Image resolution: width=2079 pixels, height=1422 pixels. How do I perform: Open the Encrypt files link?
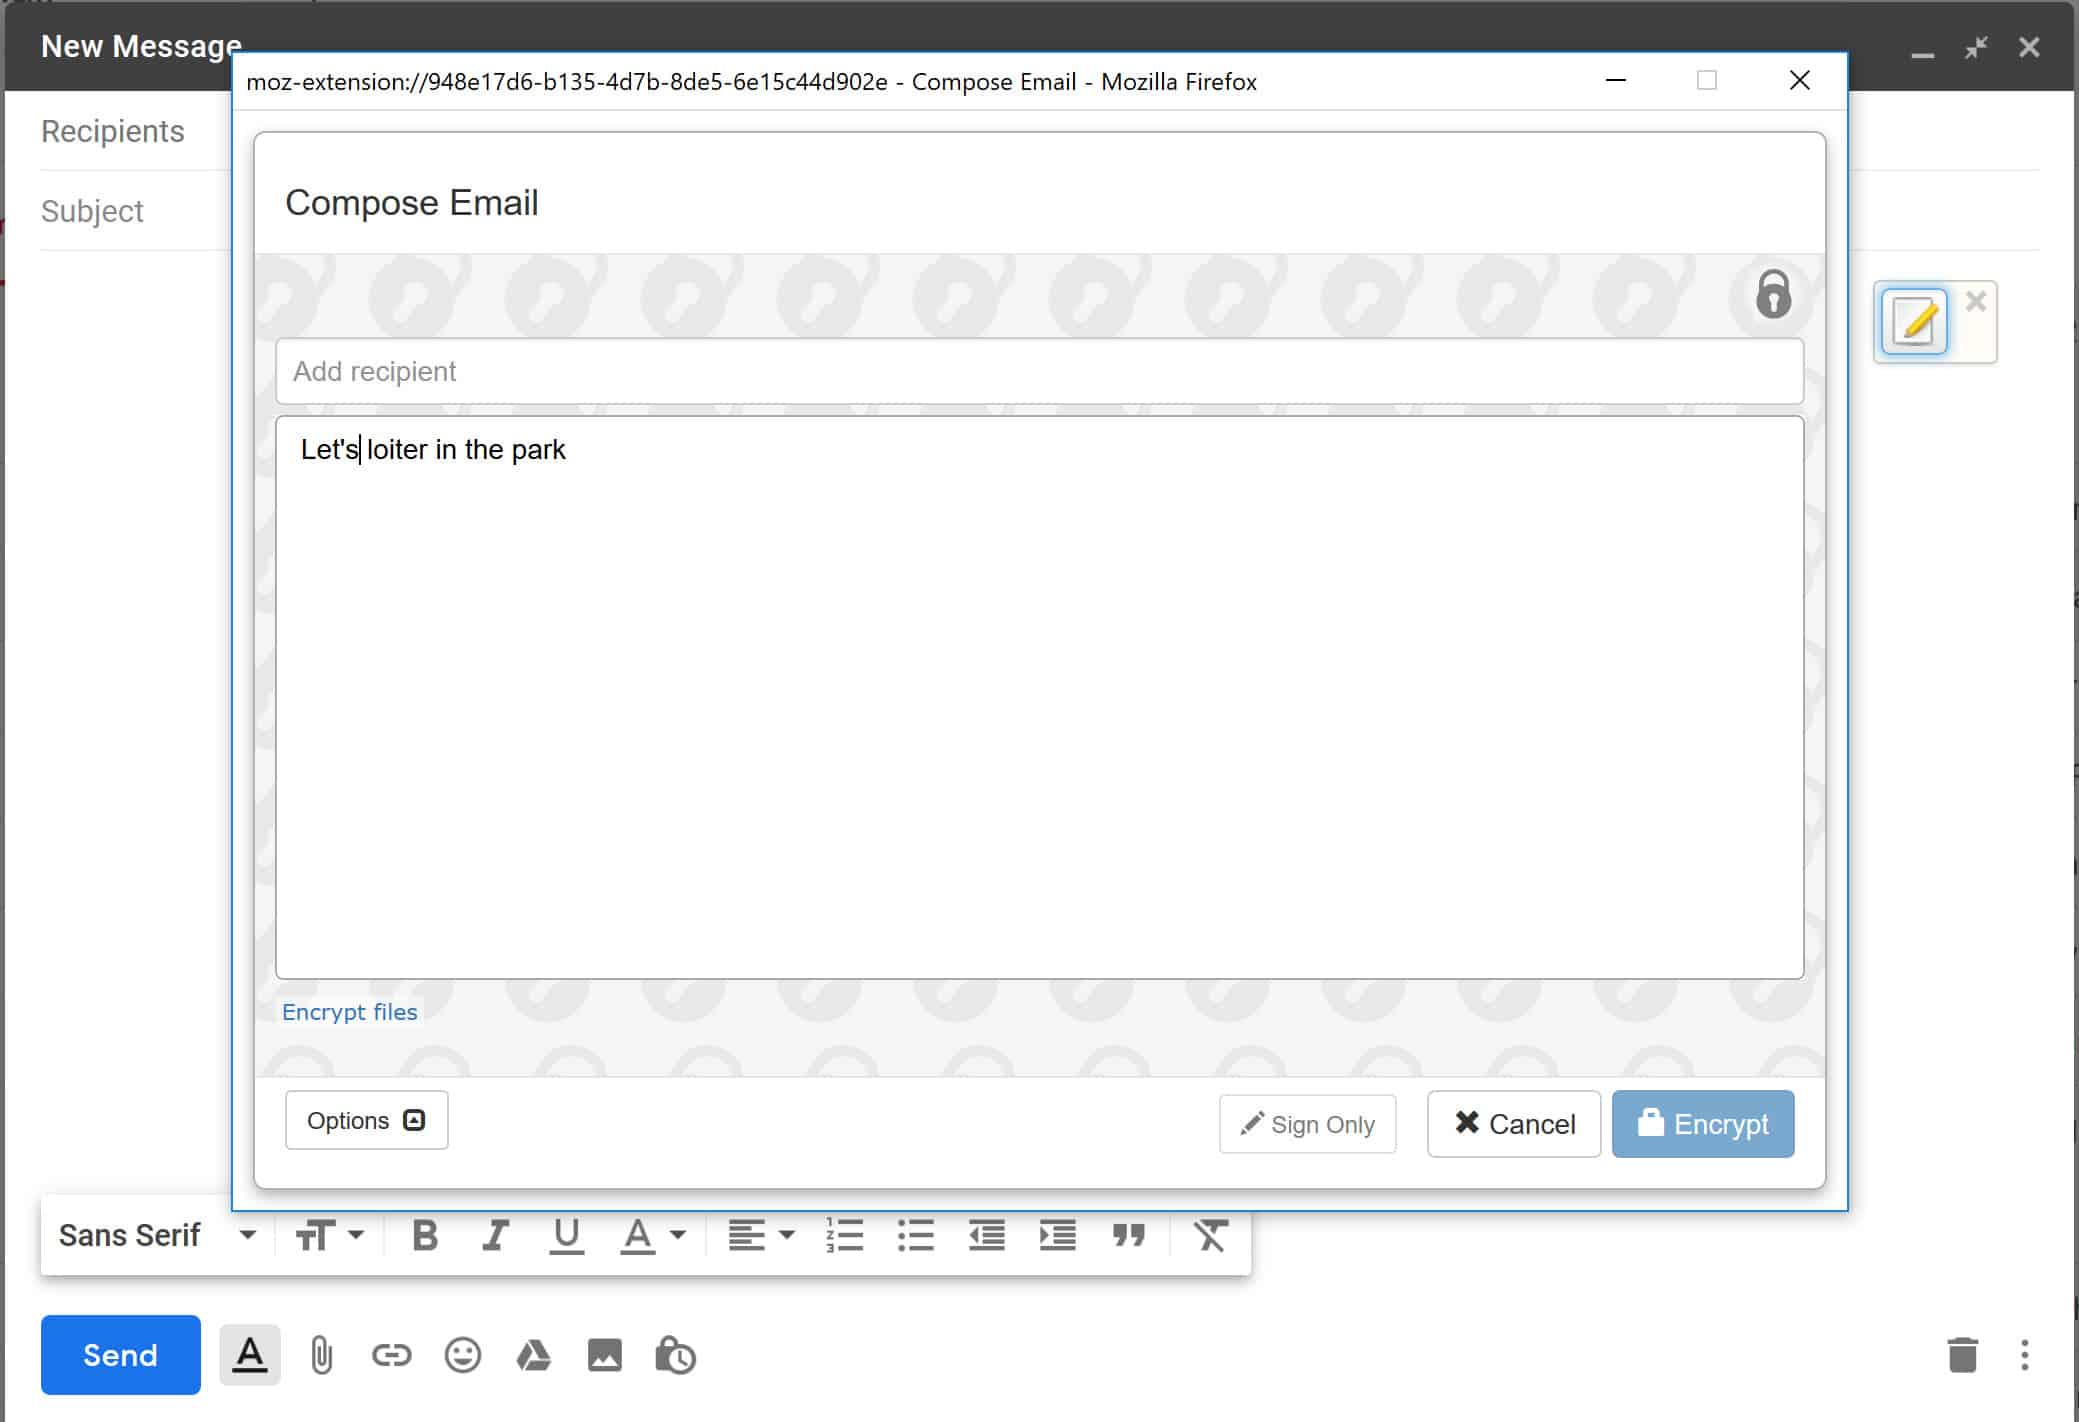[x=349, y=1012]
